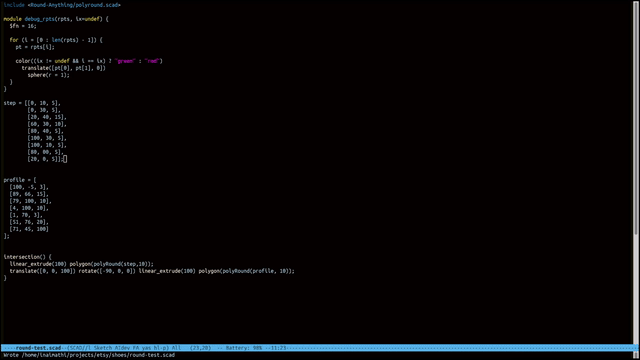Click the yas minor mode indicator

coord(145,348)
